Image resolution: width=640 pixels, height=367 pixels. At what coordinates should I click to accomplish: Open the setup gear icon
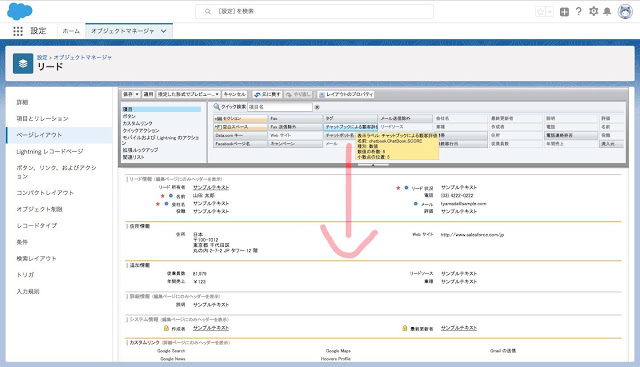pyautogui.click(x=593, y=11)
